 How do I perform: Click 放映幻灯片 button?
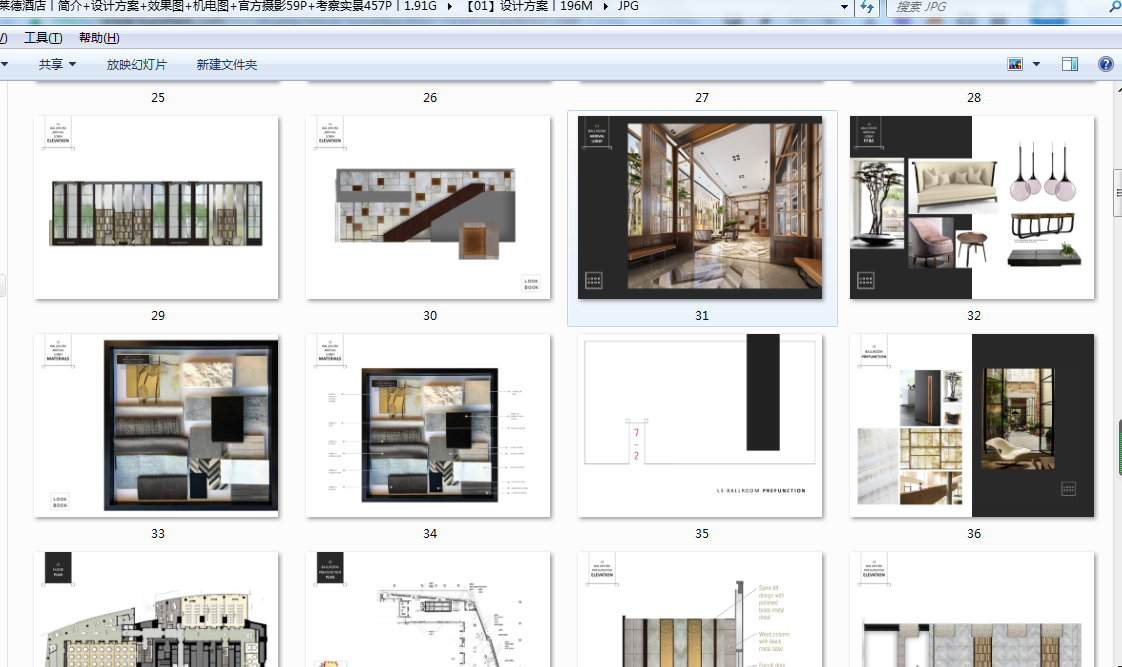(x=136, y=64)
